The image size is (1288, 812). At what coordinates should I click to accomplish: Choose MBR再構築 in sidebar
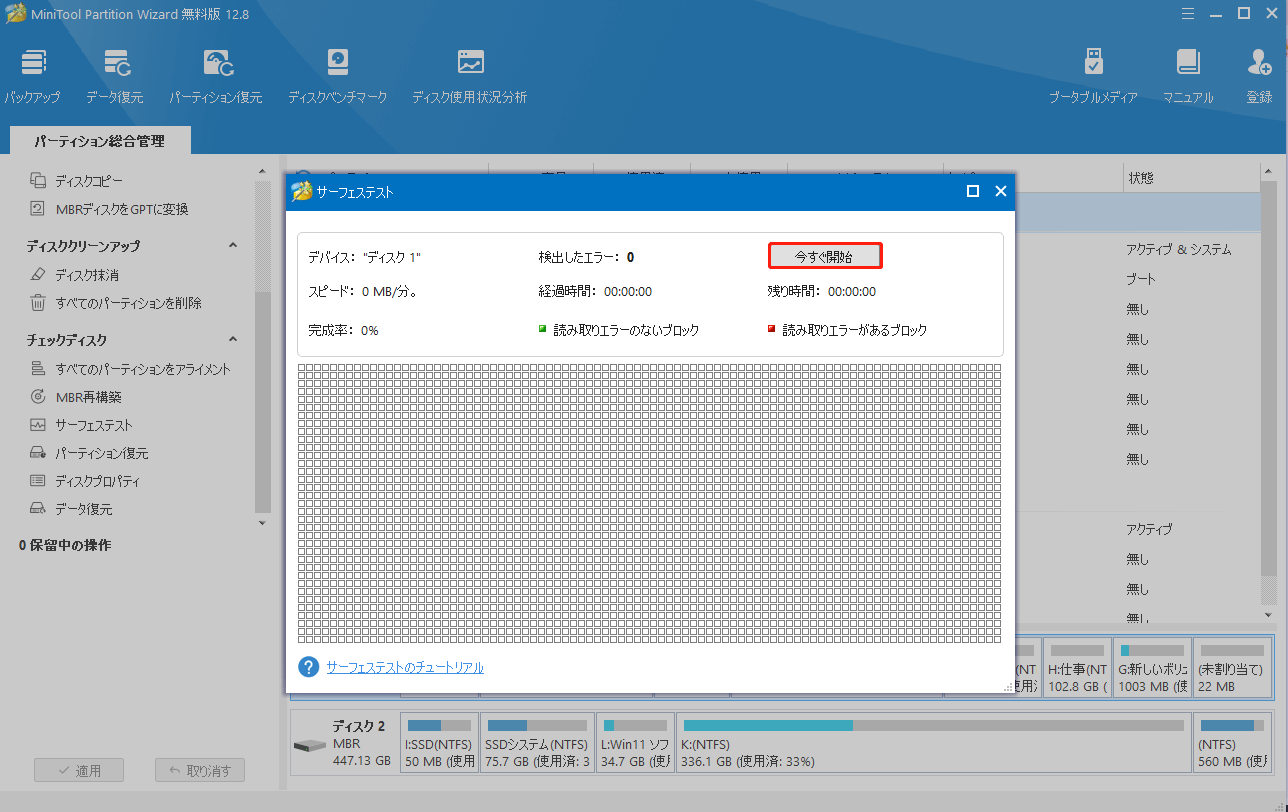75,397
